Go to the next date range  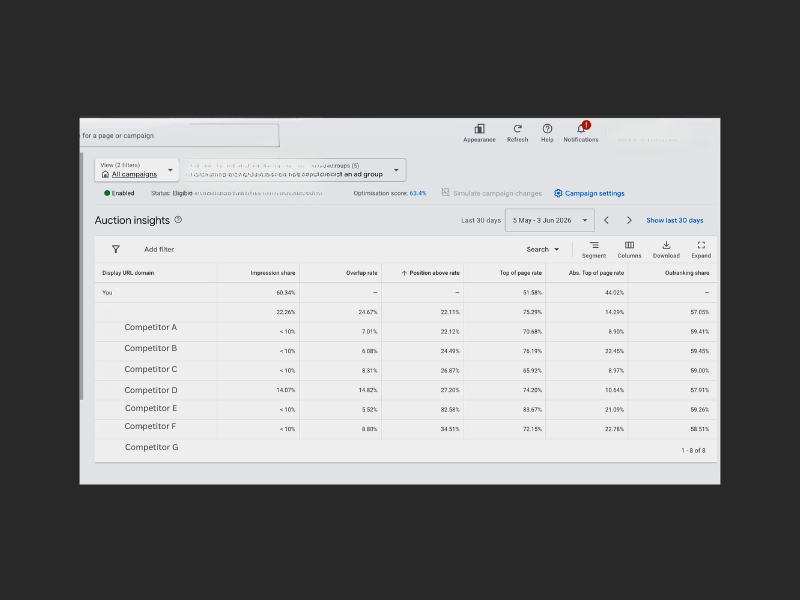point(629,220)
